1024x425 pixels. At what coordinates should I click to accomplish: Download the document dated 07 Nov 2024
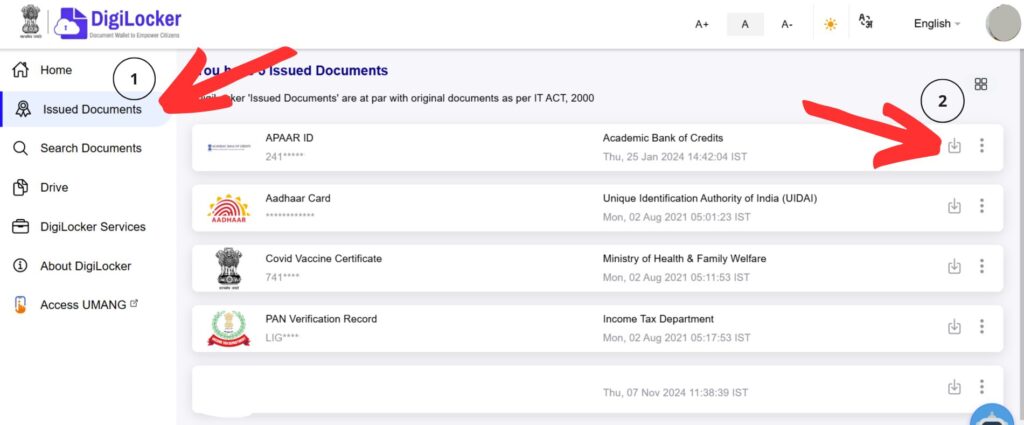pos(954,387)
